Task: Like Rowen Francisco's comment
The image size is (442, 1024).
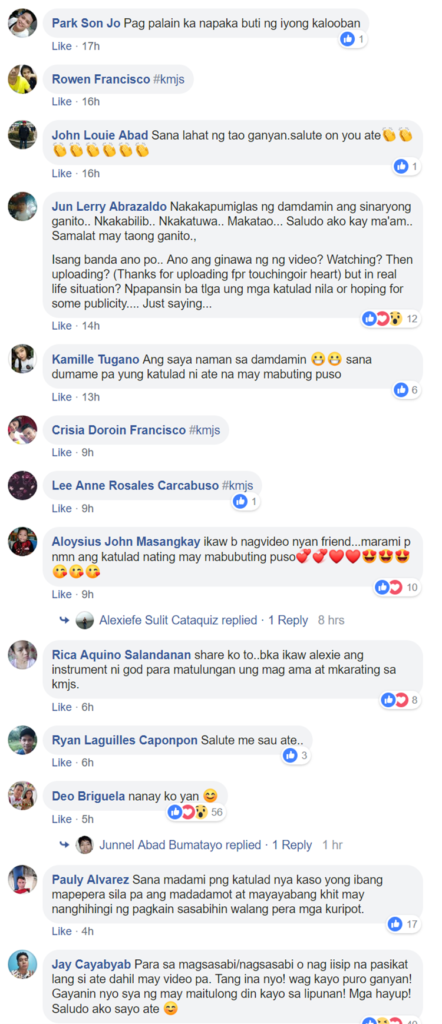Action: pyautogui.click(x=61, y=101)
